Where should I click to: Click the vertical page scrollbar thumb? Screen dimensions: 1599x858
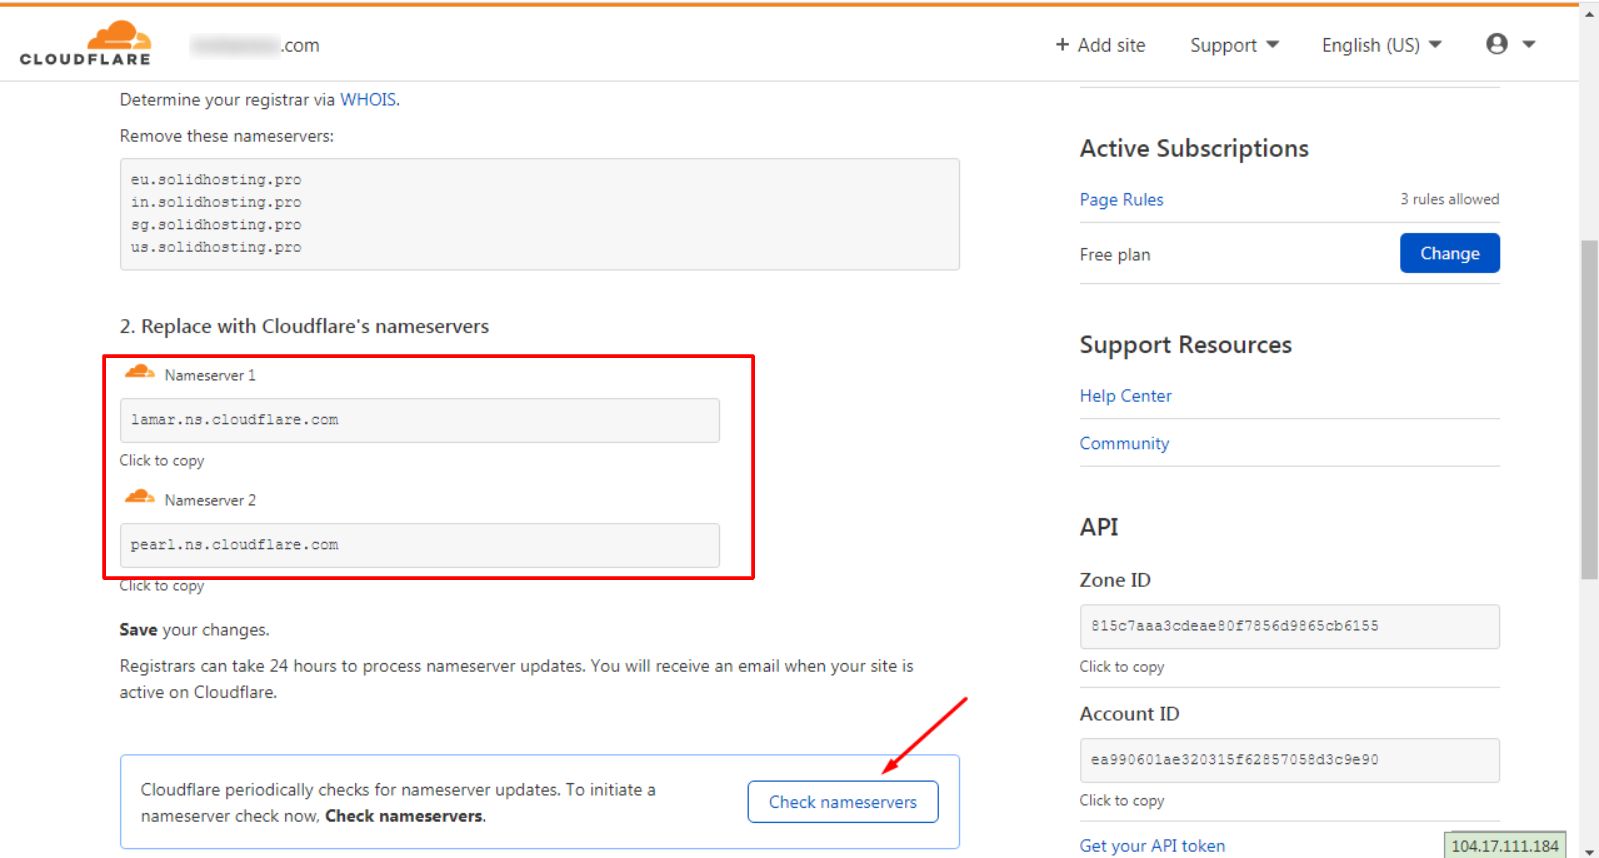pyautogui.click(x=1589, y=410)
